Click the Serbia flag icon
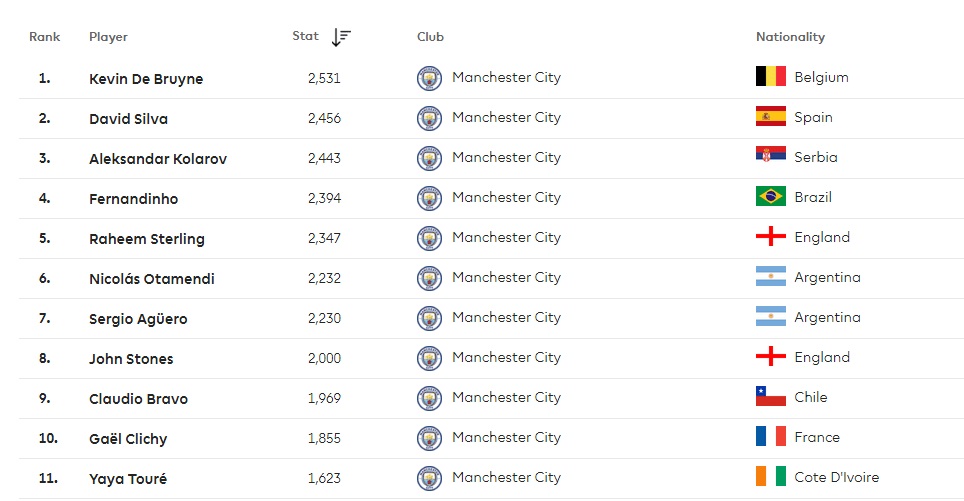Image resolution: width=964 pixels, height=501 pixels. coord(770,157)
